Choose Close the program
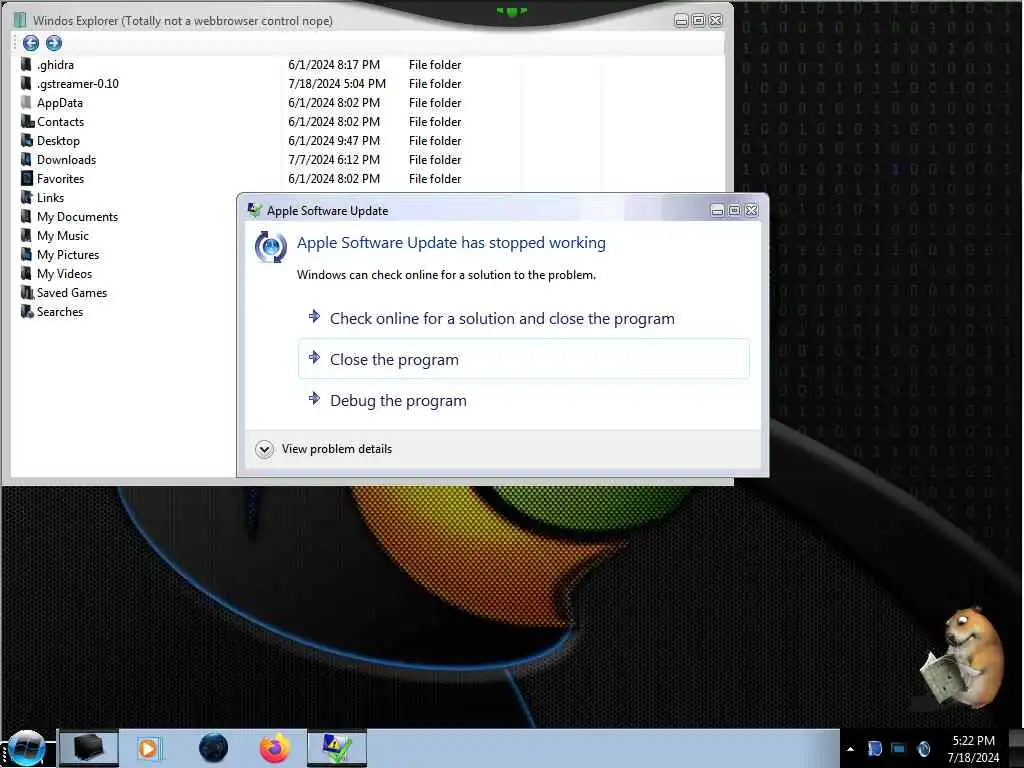Viewport: 1024px width, 768px height. pyautogui.click(x=524, y=359)
